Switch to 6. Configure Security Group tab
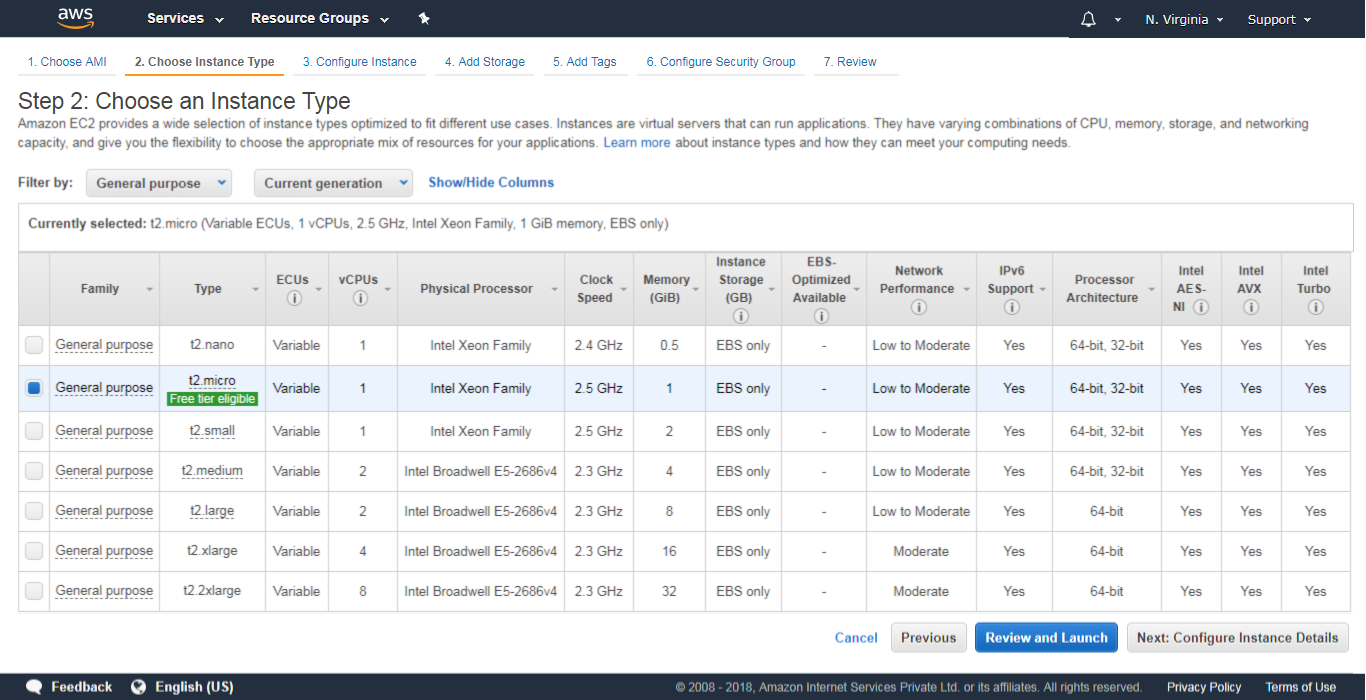The width and height of the screenshot is (1366, 700). (721, 62)
